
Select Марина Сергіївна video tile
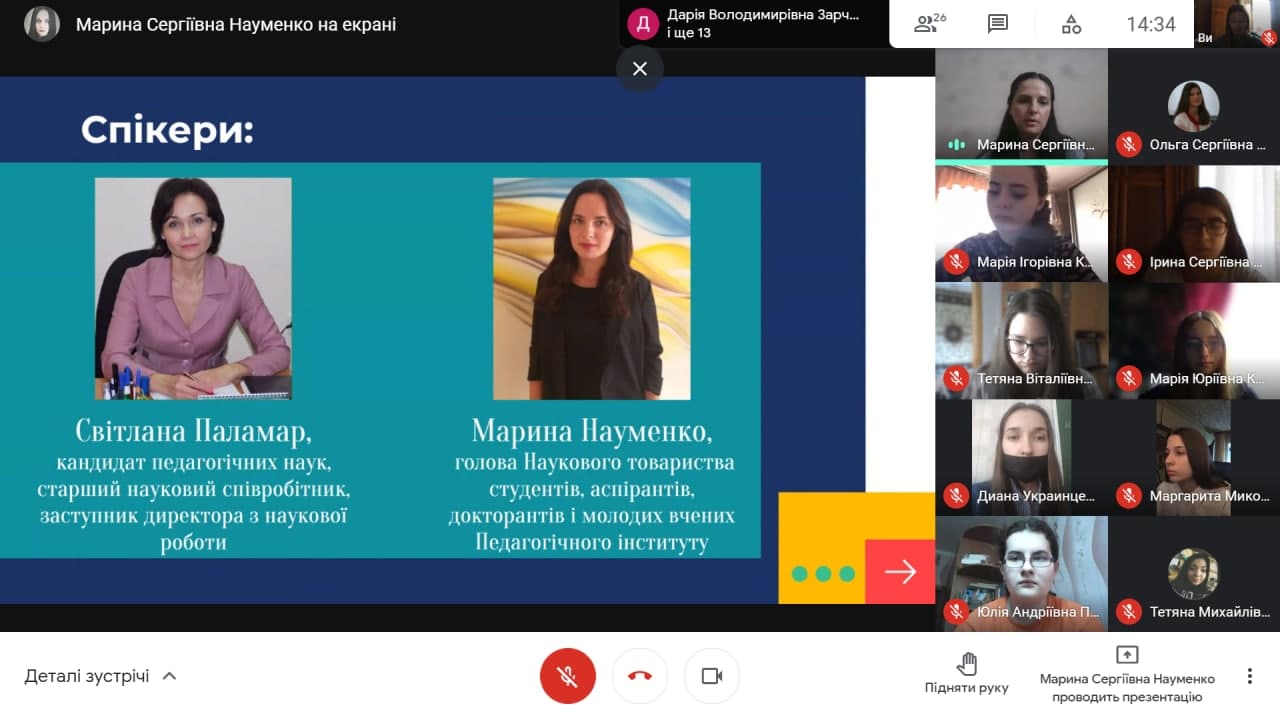(1021, 105)
